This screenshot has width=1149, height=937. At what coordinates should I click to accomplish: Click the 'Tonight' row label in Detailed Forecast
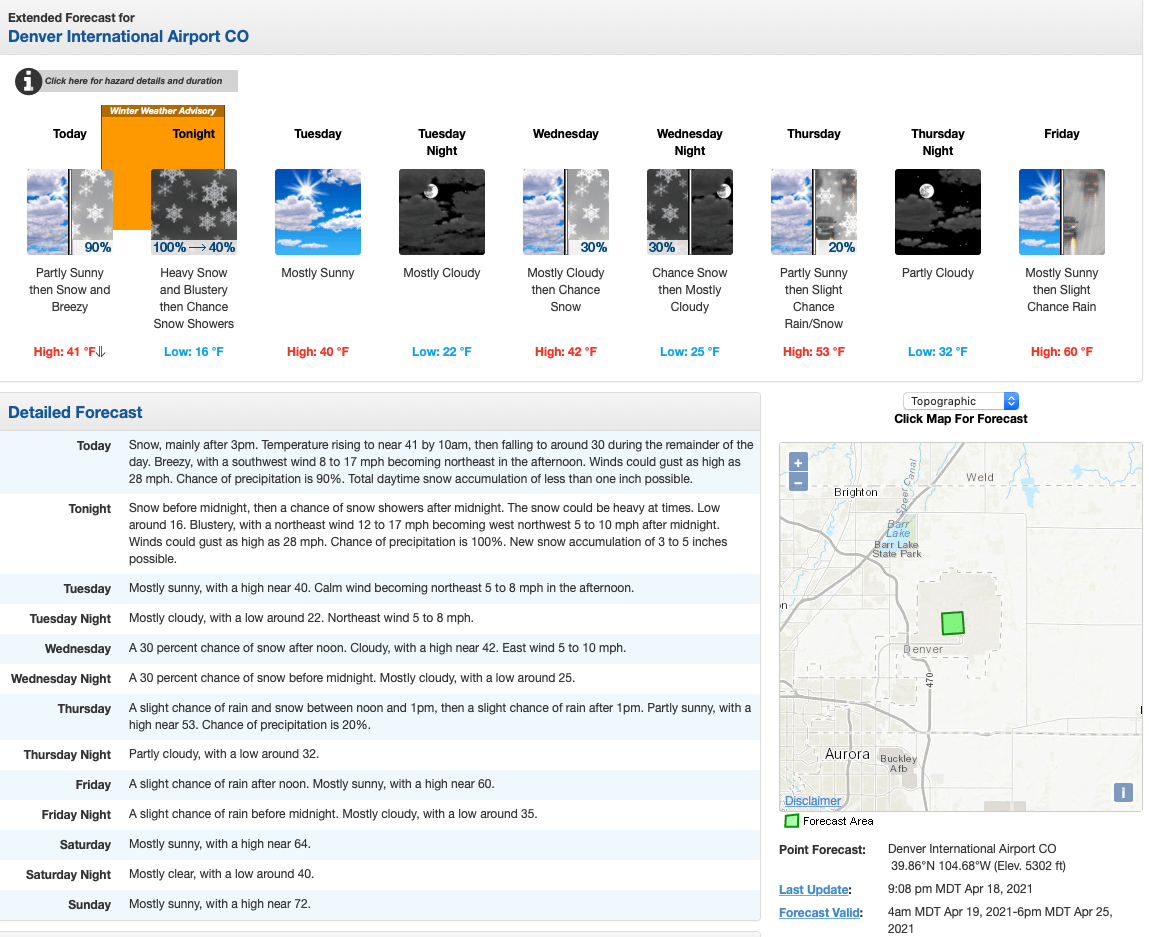pos(89,508)
